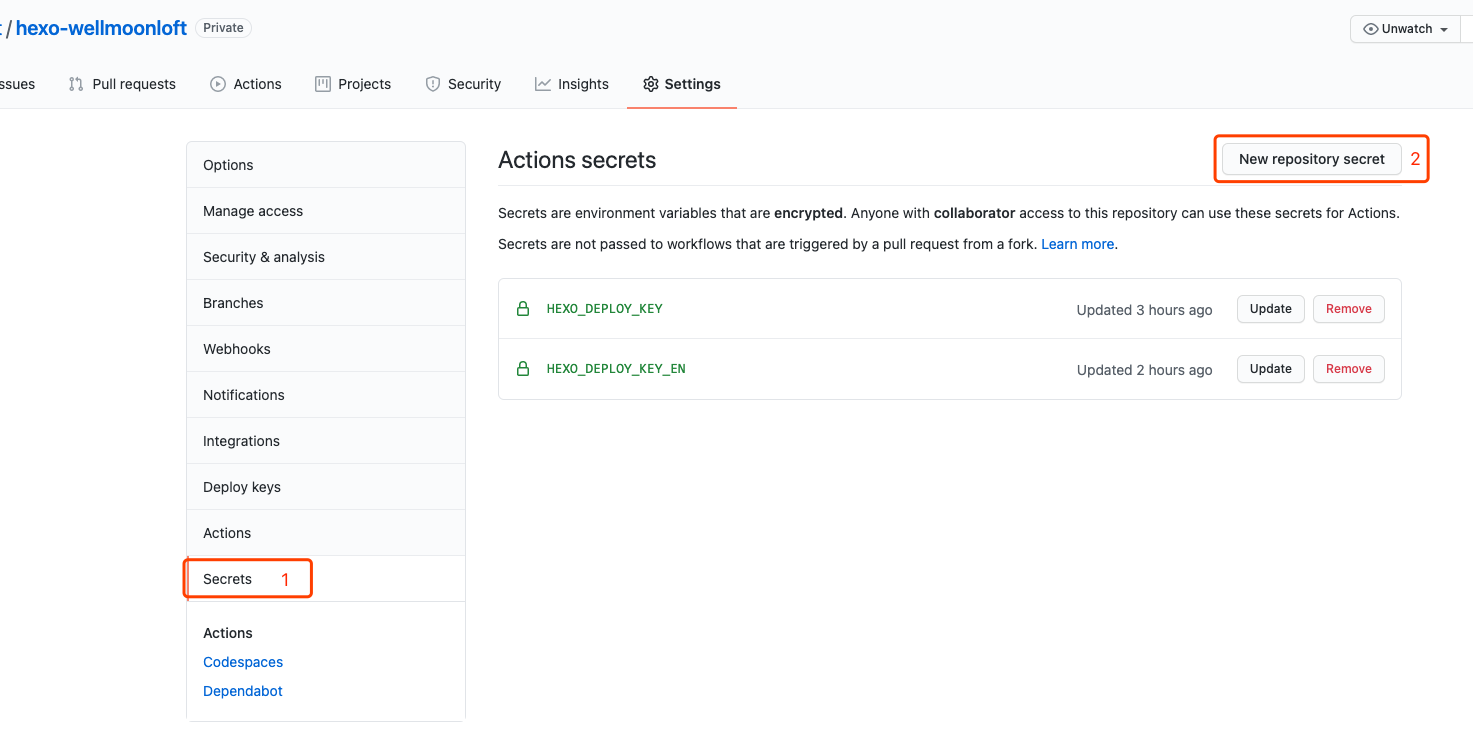Screen dimensions: 1473x730
Task: Click the HEXO_DEPLOY_KEY_EN secret name
Action: pos(616,369)
